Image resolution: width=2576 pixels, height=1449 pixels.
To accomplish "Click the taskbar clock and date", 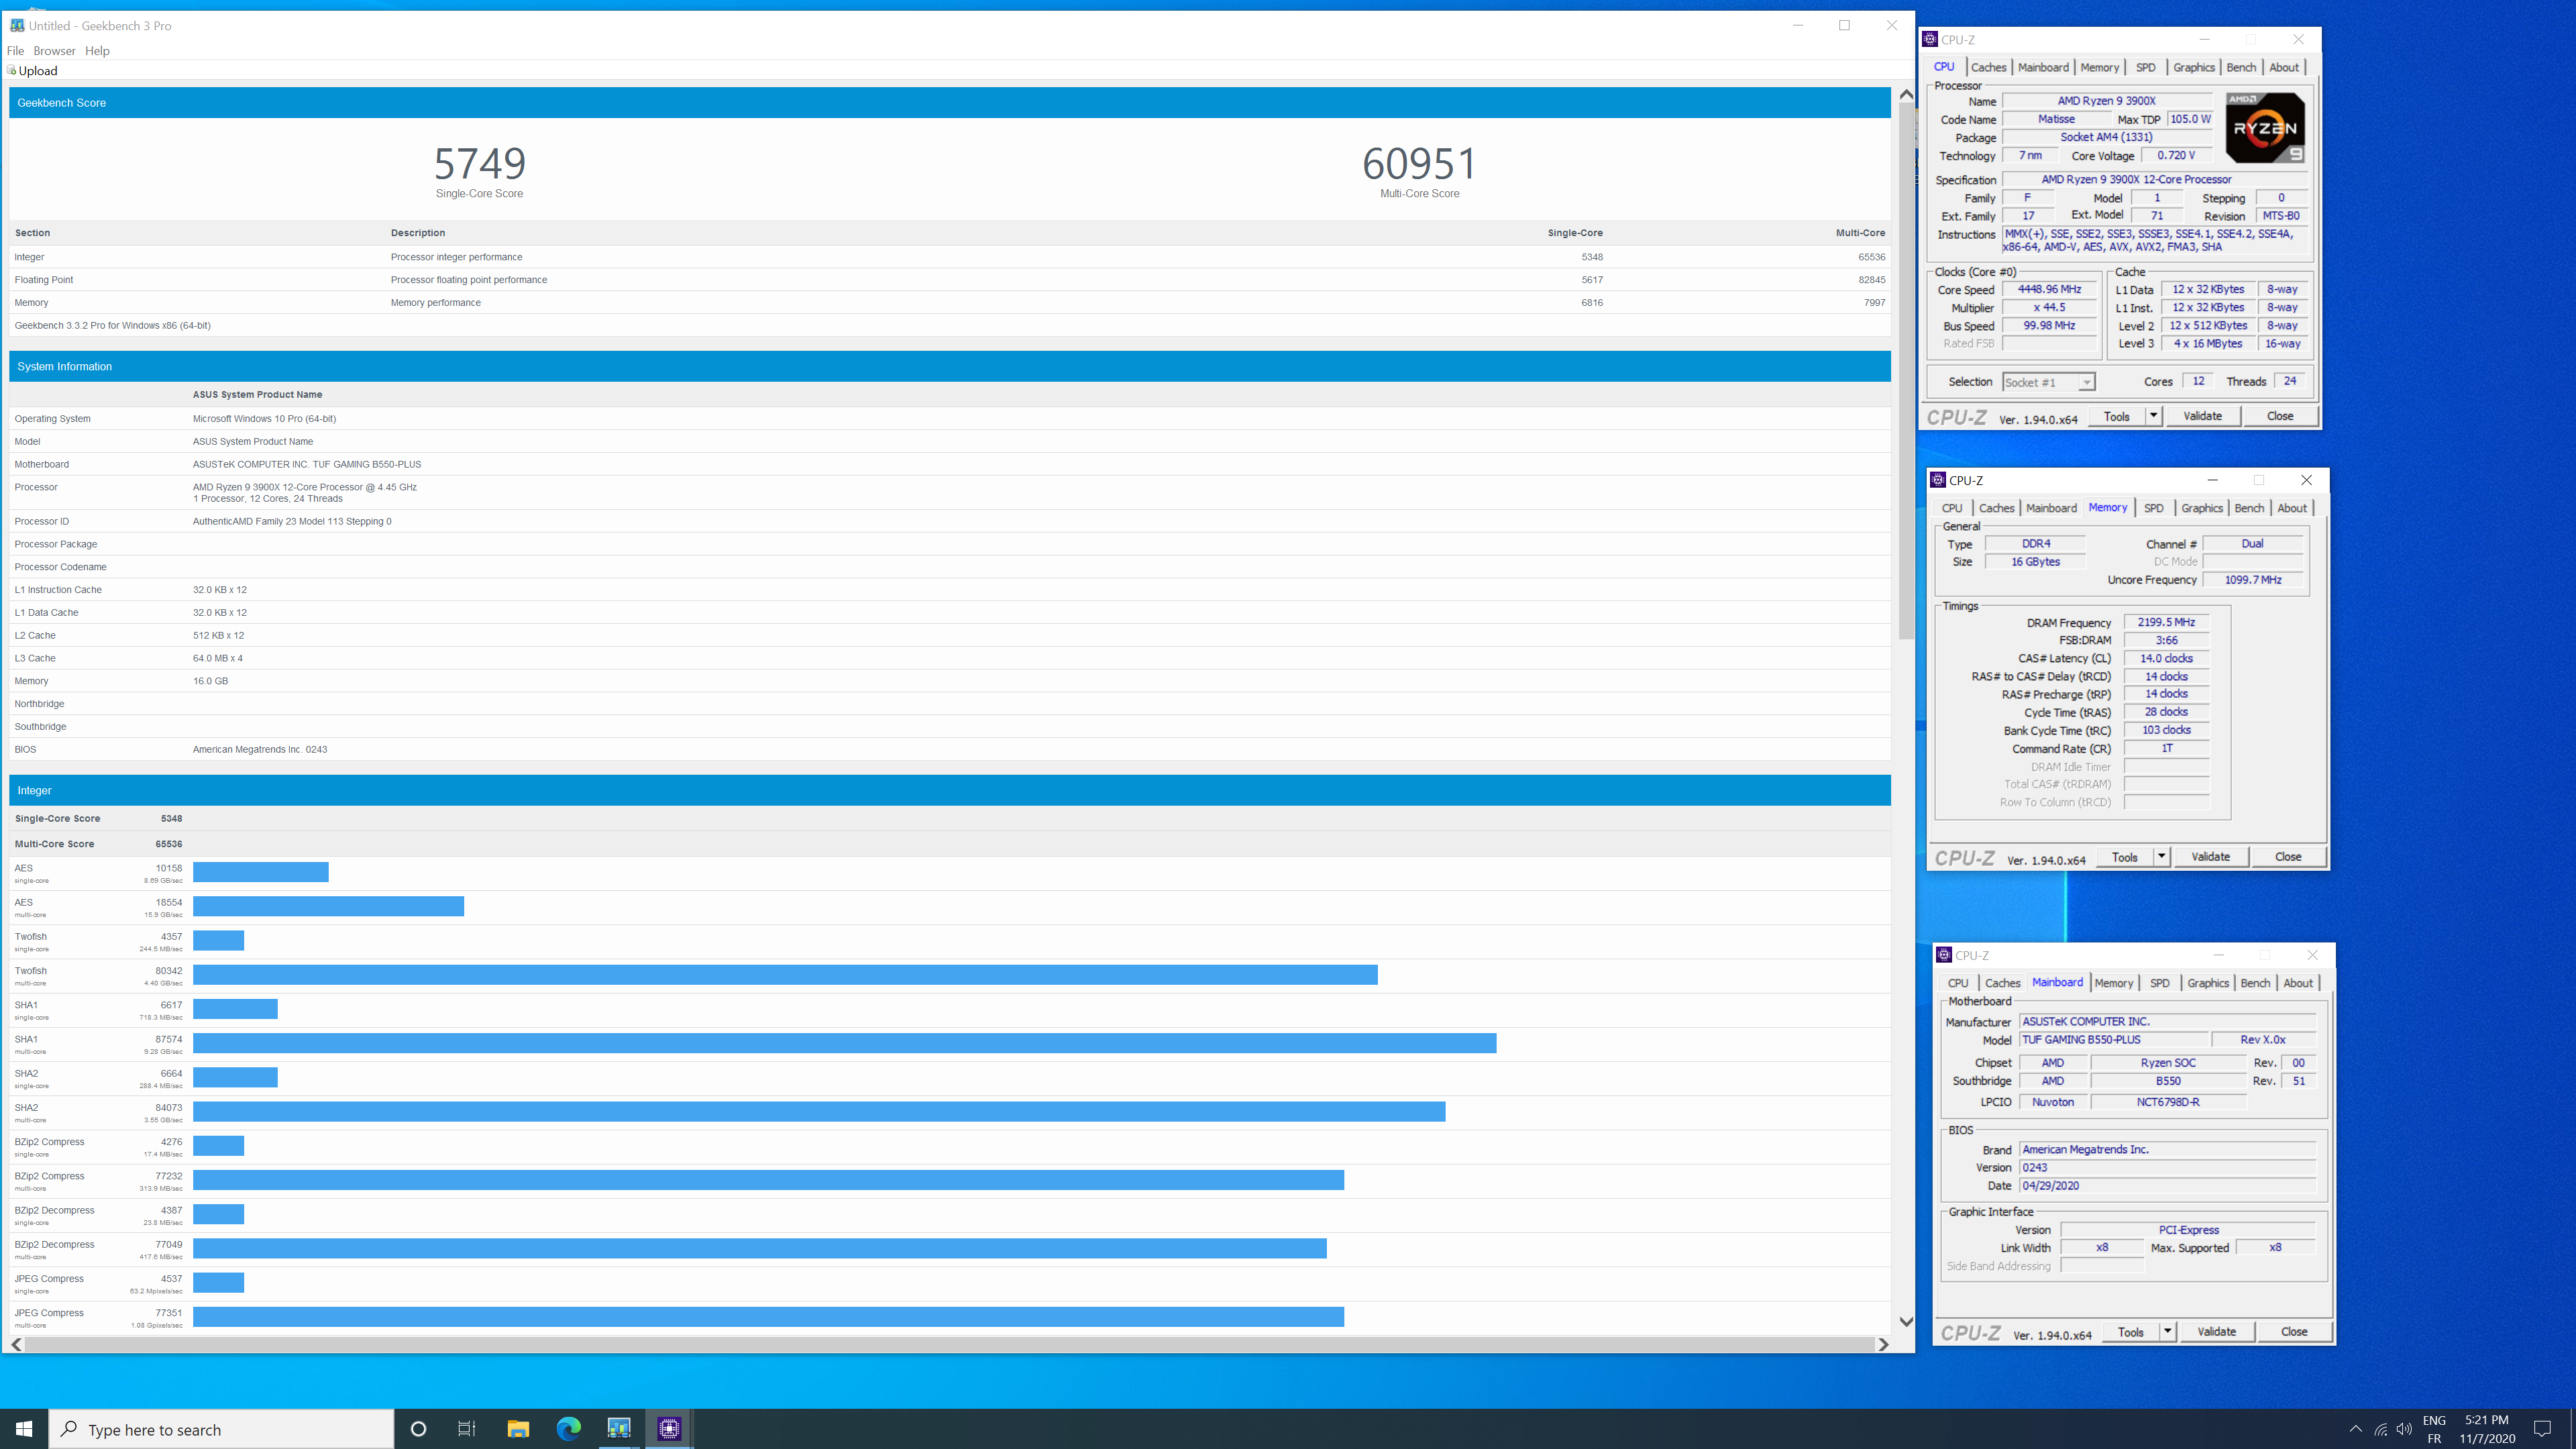I will 2487,1429.
